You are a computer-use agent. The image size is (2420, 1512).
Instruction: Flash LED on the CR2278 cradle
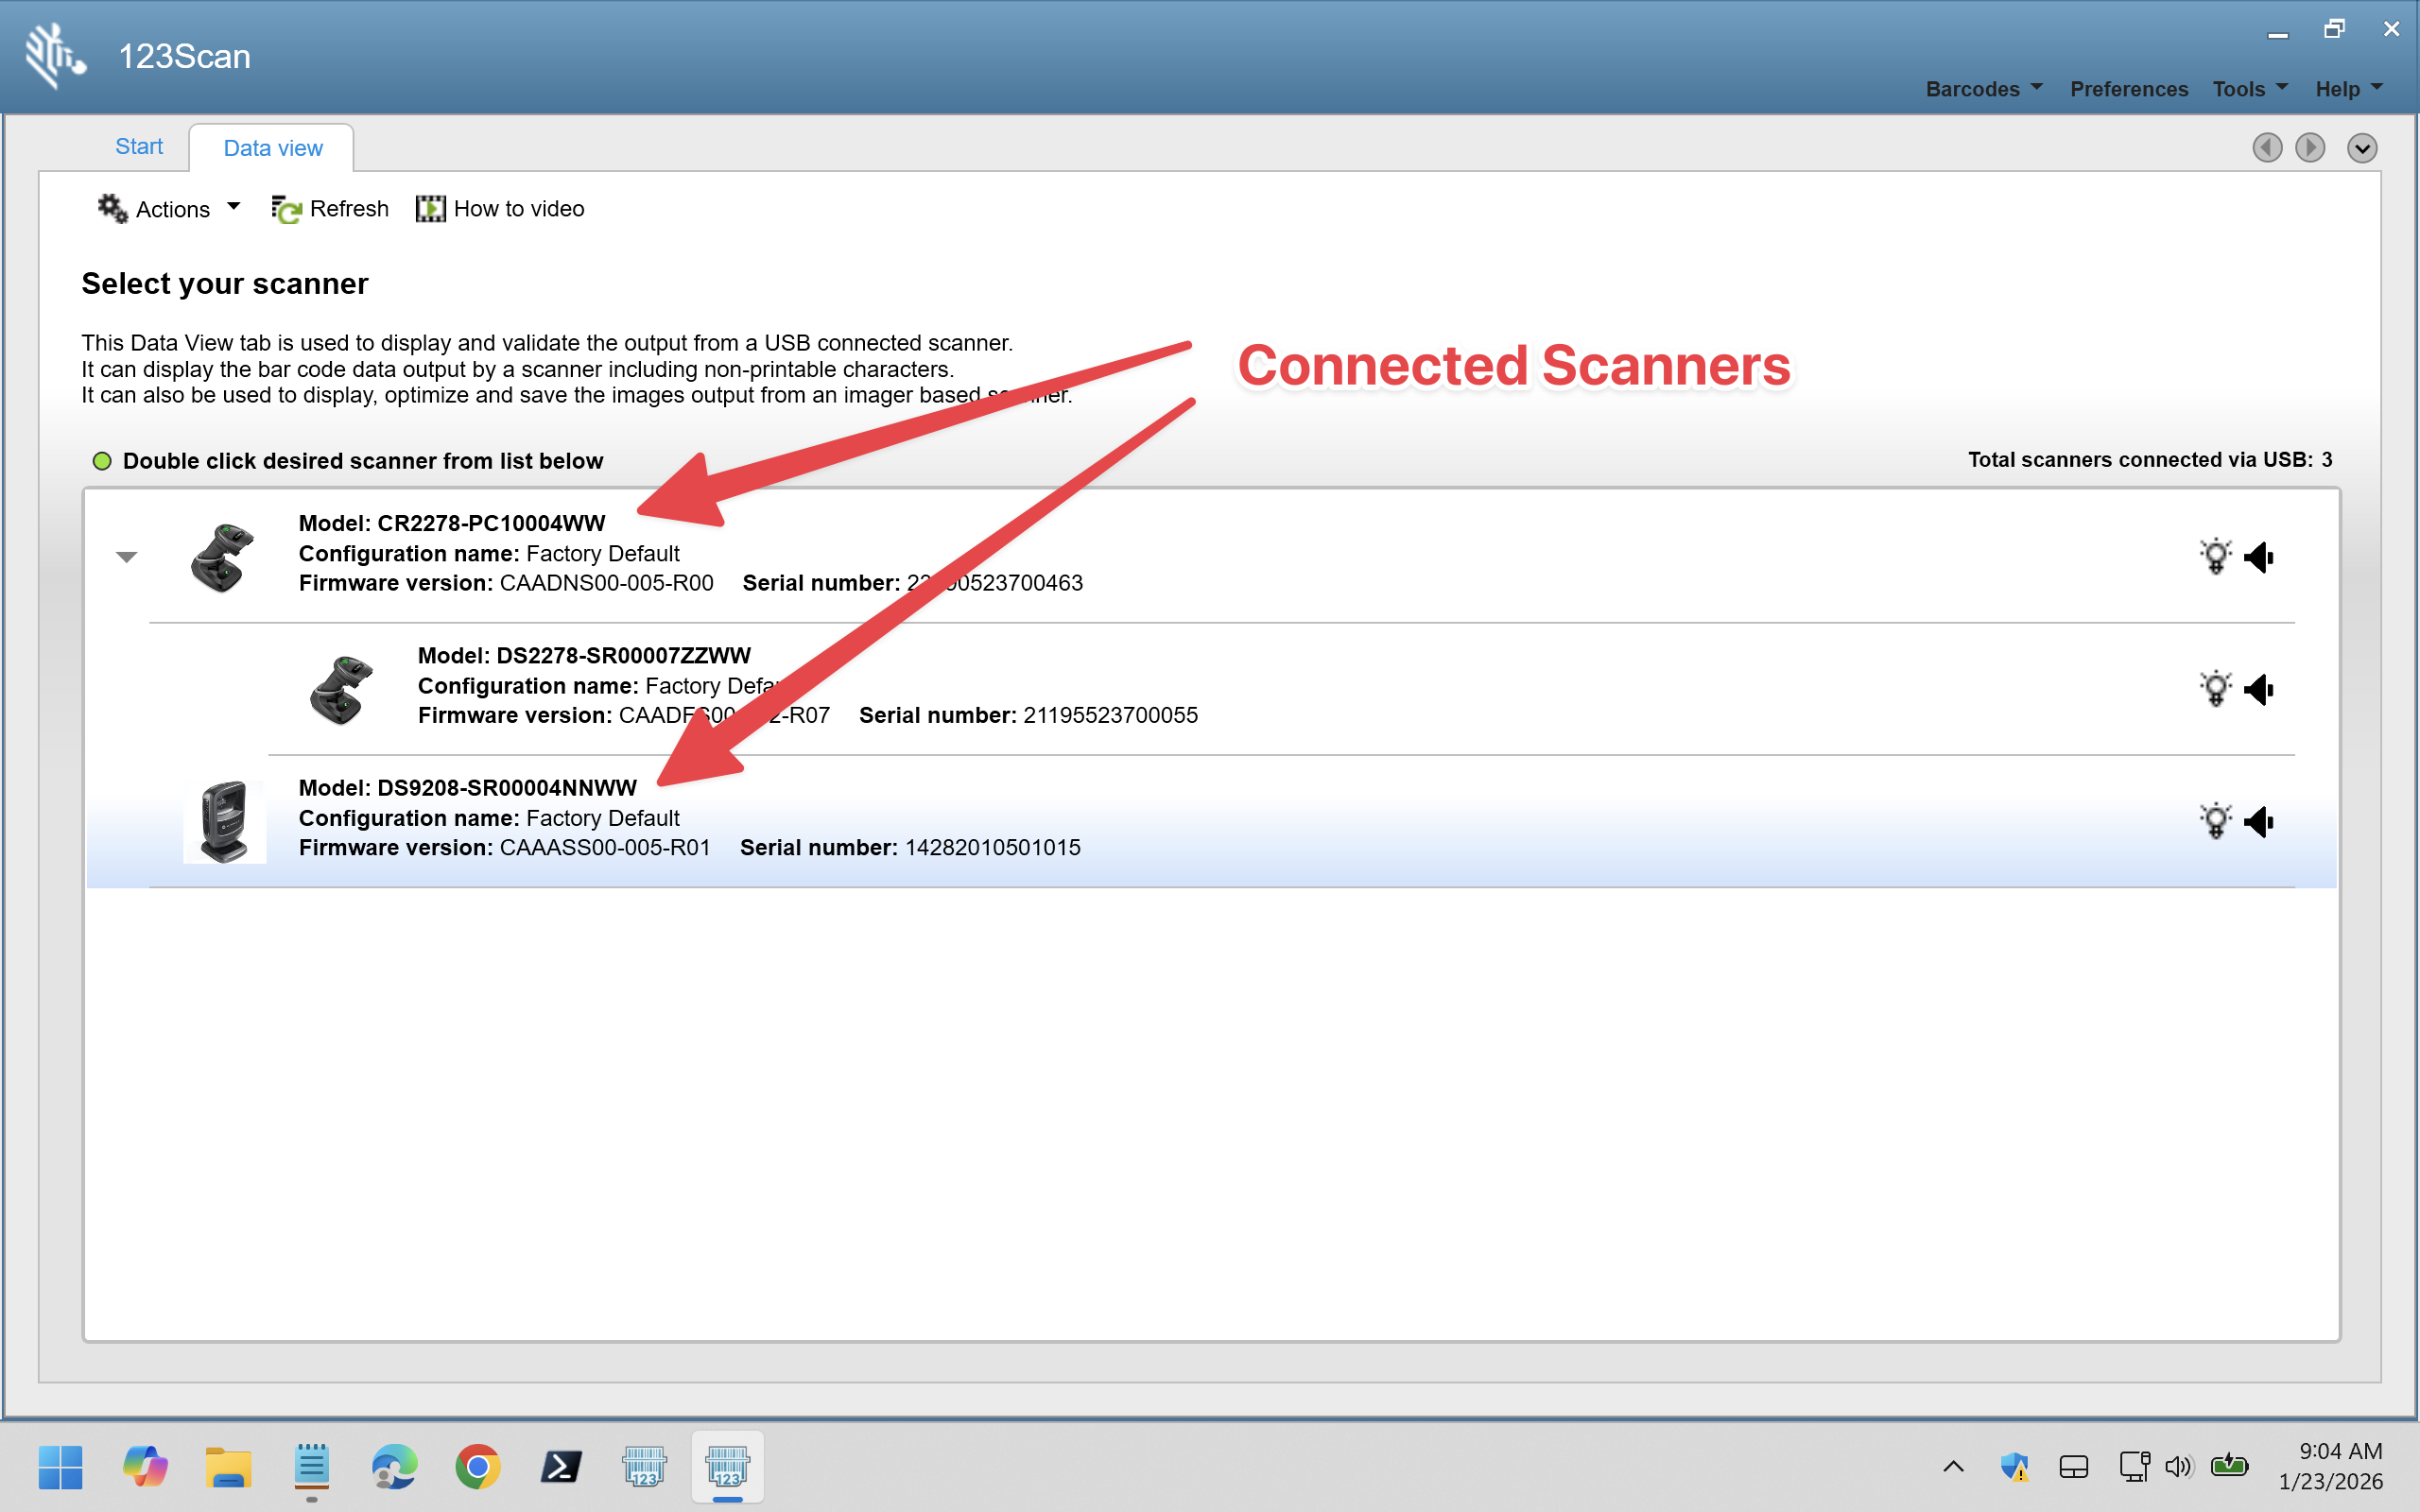tap(2215, 556)
